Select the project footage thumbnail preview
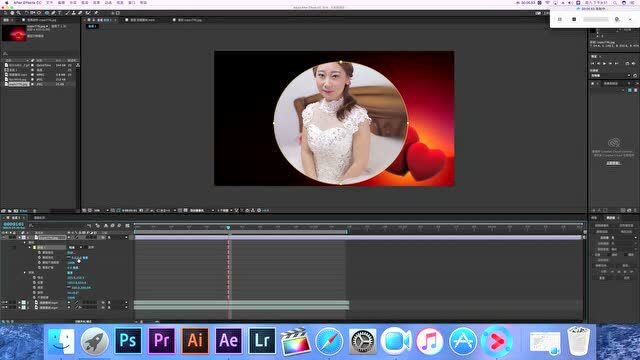 [x=14, y=33]
